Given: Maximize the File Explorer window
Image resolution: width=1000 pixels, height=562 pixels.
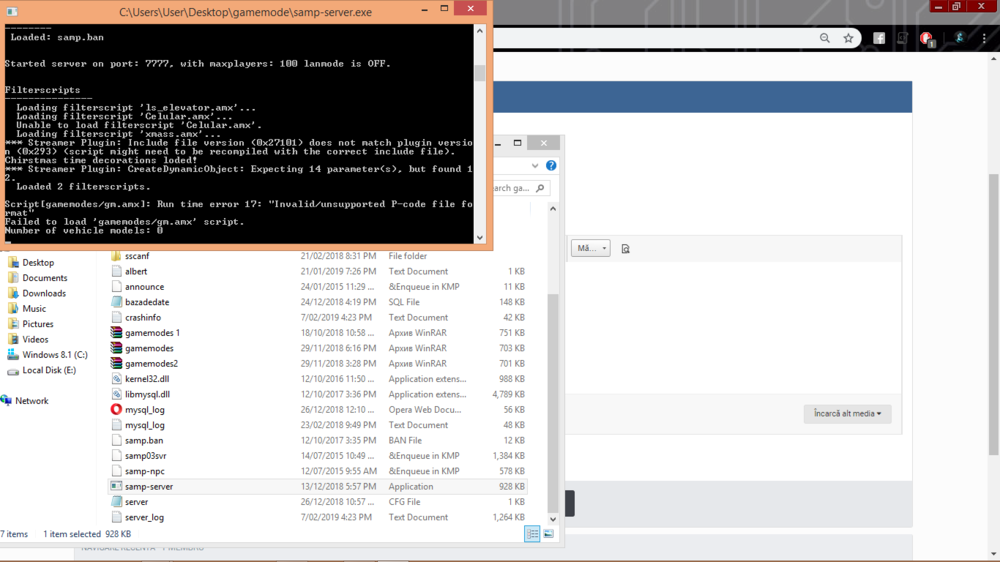Looking at the screenshot, I should click(518, 143).
